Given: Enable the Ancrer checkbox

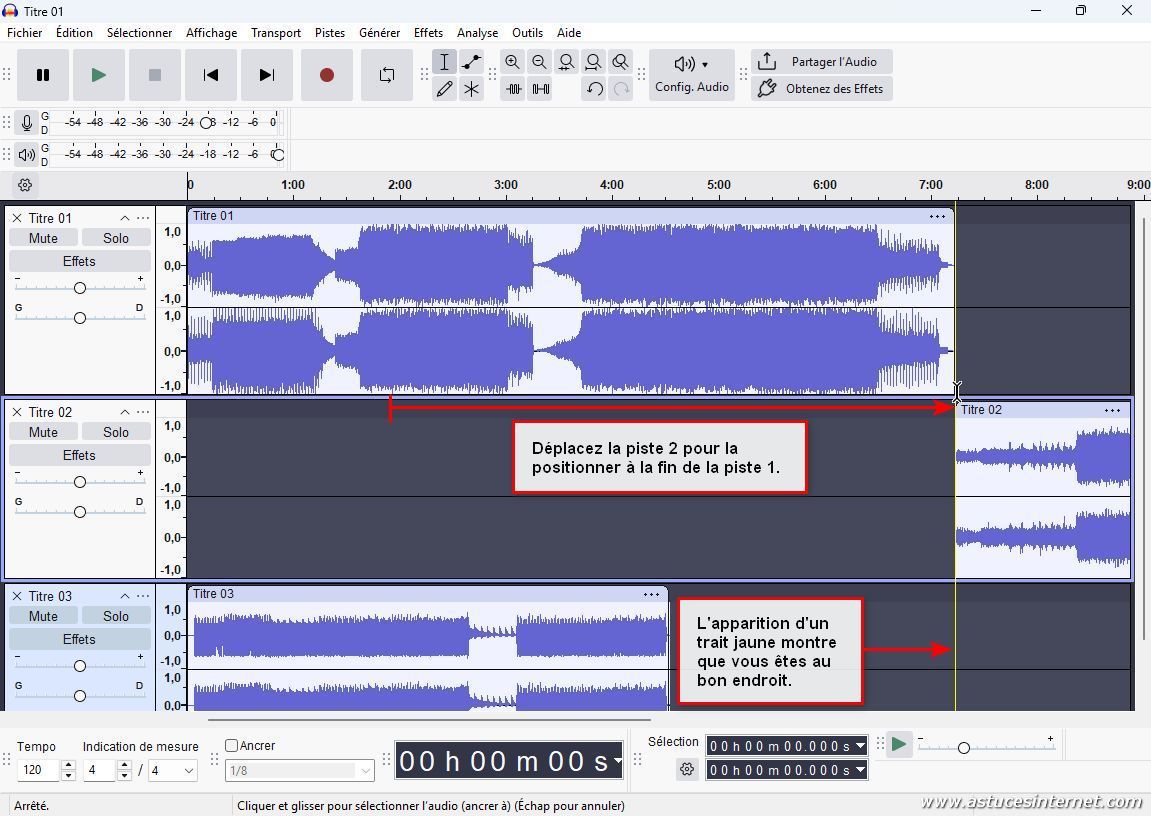Looking at the screenshot, I should pos(232,746).
